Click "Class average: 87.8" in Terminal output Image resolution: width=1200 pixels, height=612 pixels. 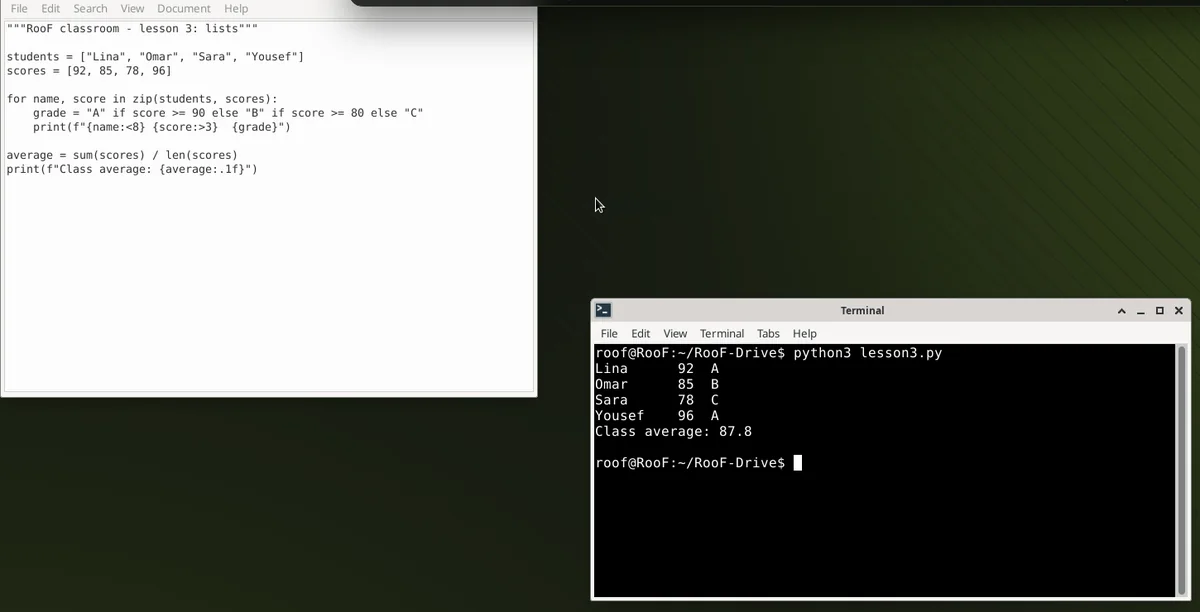point(673,432)
